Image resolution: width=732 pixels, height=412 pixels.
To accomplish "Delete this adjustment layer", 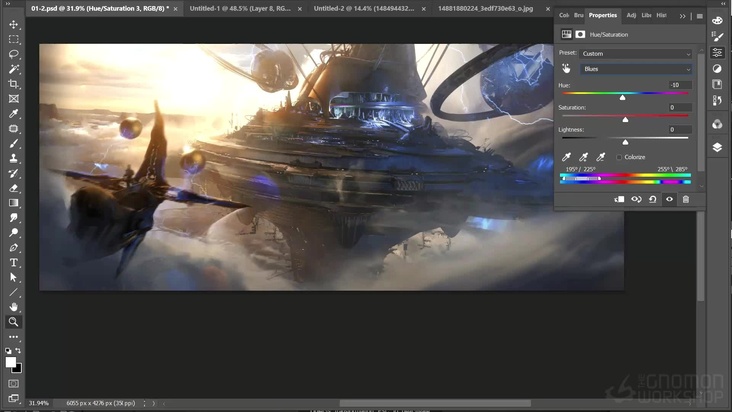I will click(686, 199).
